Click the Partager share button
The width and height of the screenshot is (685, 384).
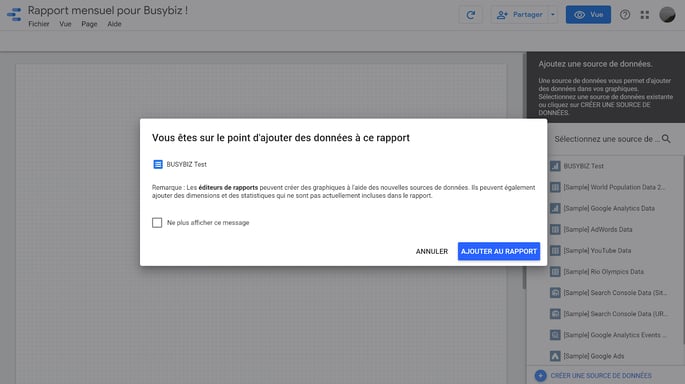click(519, 15)
